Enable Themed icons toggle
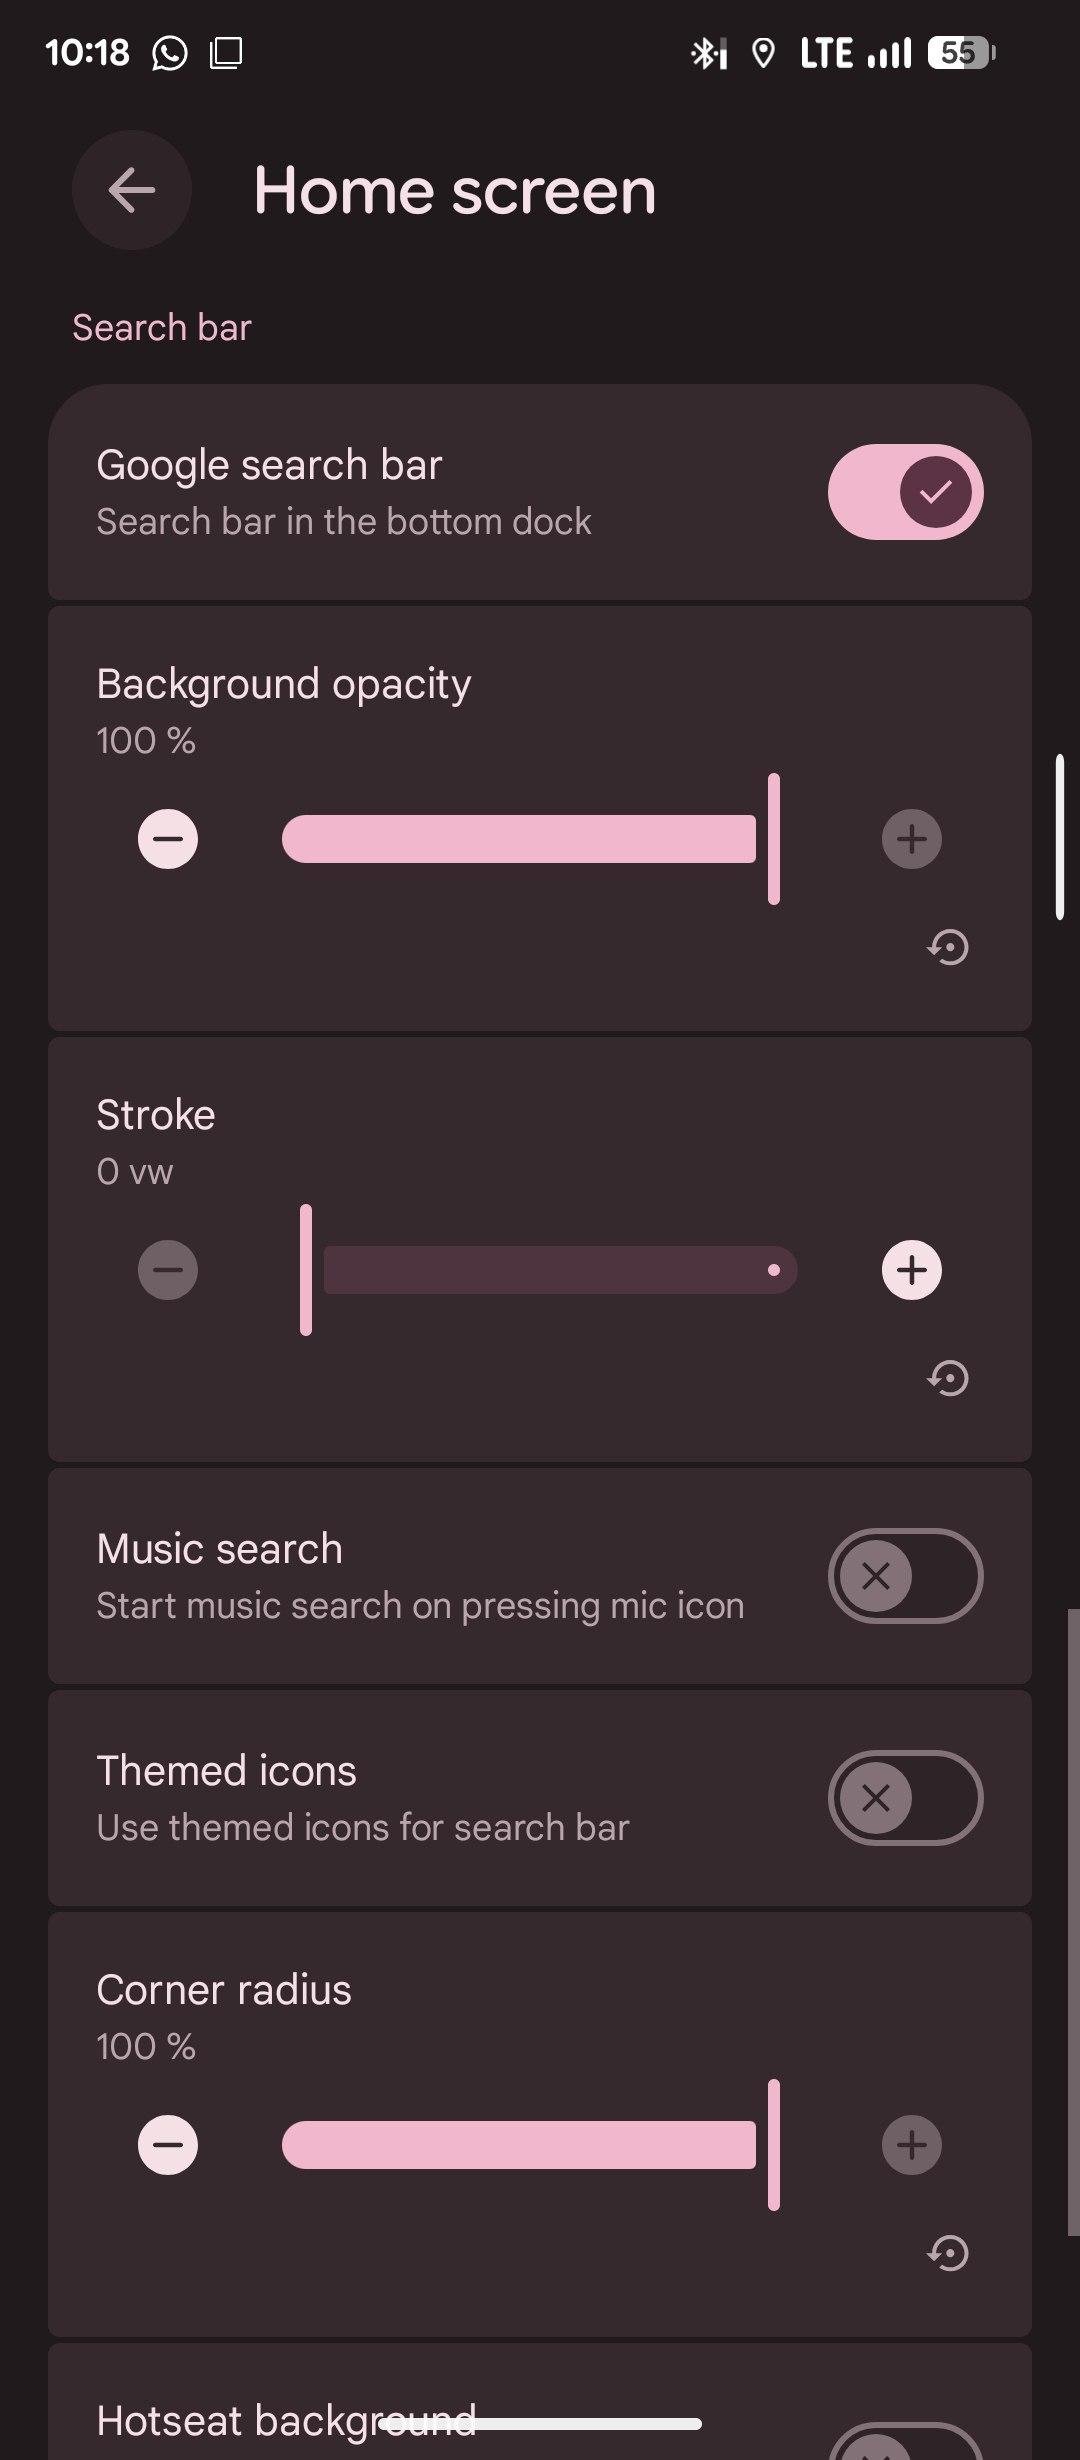Screen dimensions: 1080x2460 905,1798
